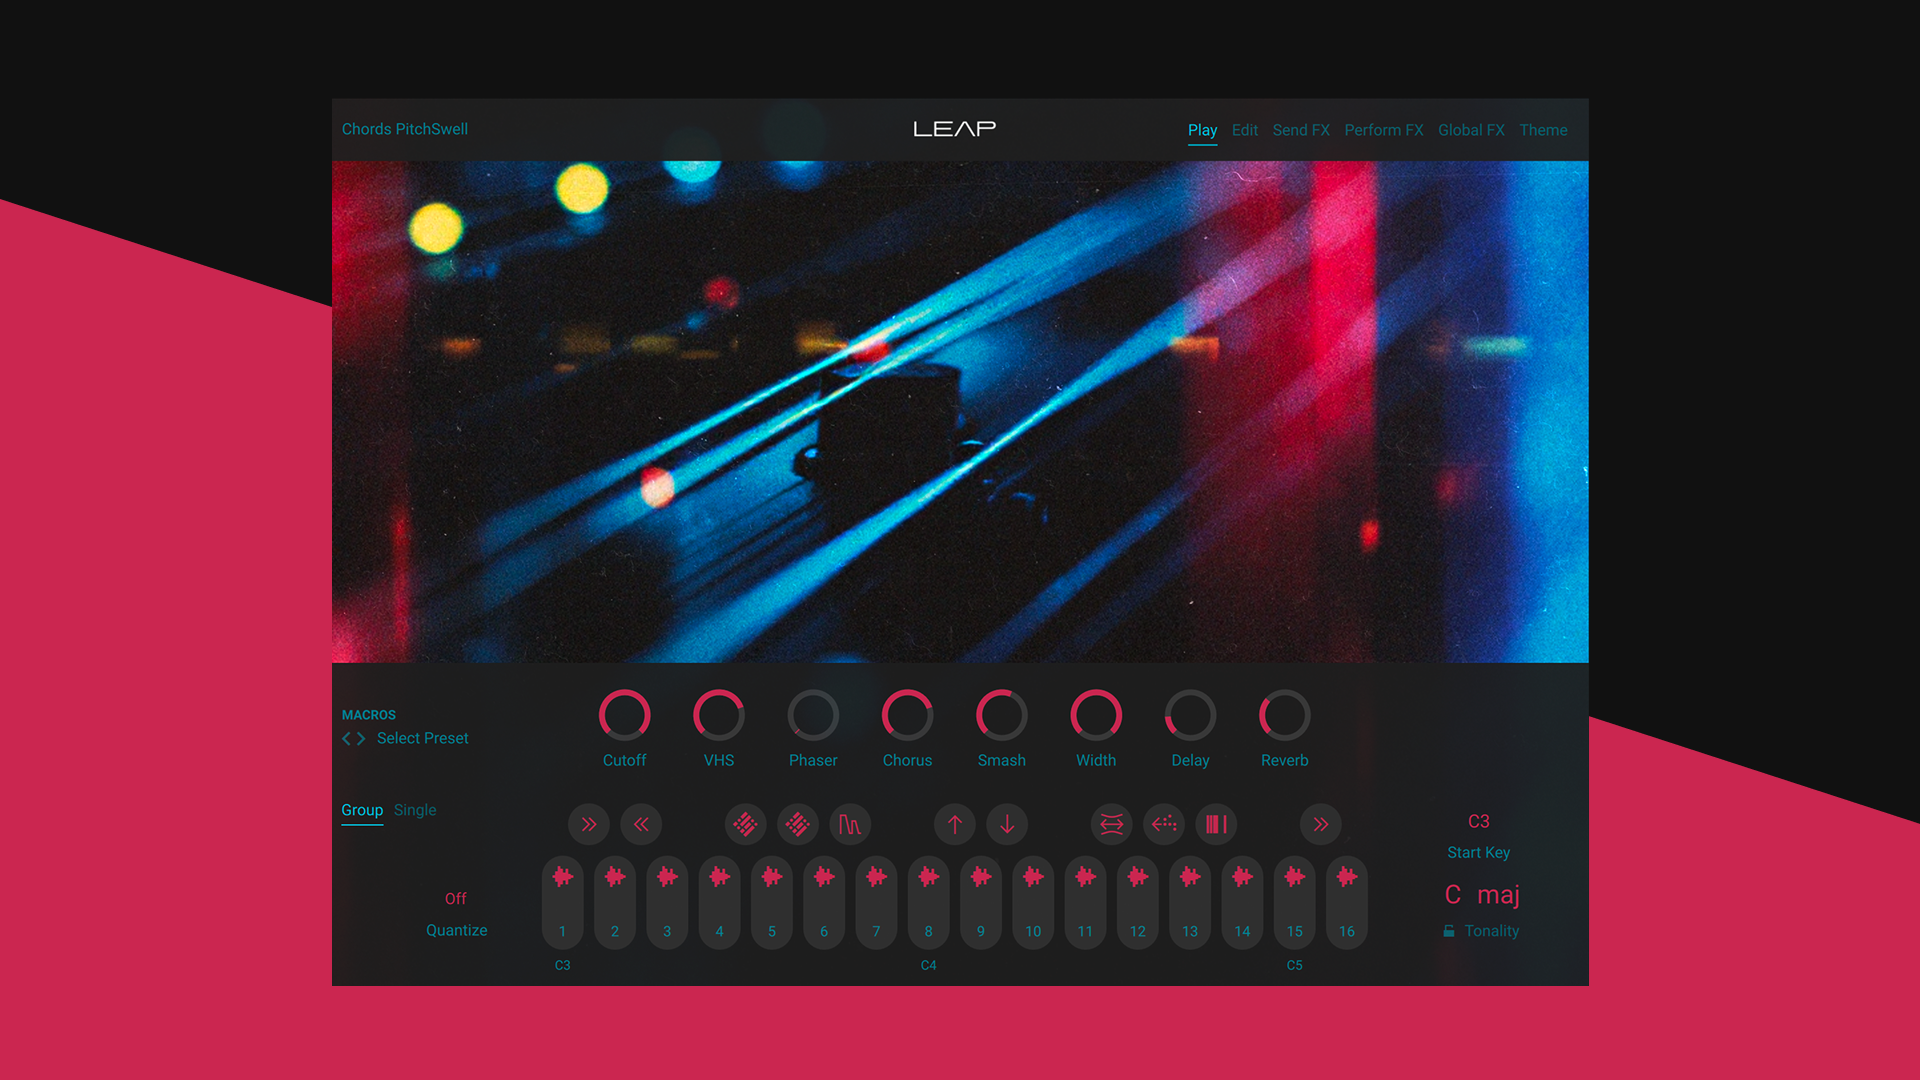Viewport: 1920px width, 1080px height.
Task: Change tonality from maj to another mode
Action: point(1500,894)
